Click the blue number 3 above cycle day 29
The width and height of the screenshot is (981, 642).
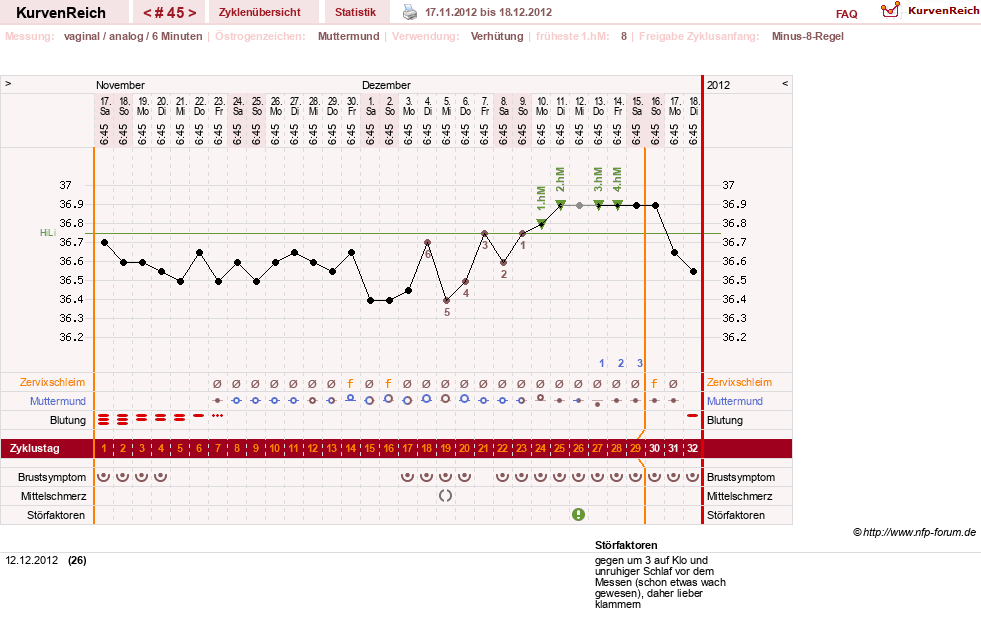click(x=639, y=363)
